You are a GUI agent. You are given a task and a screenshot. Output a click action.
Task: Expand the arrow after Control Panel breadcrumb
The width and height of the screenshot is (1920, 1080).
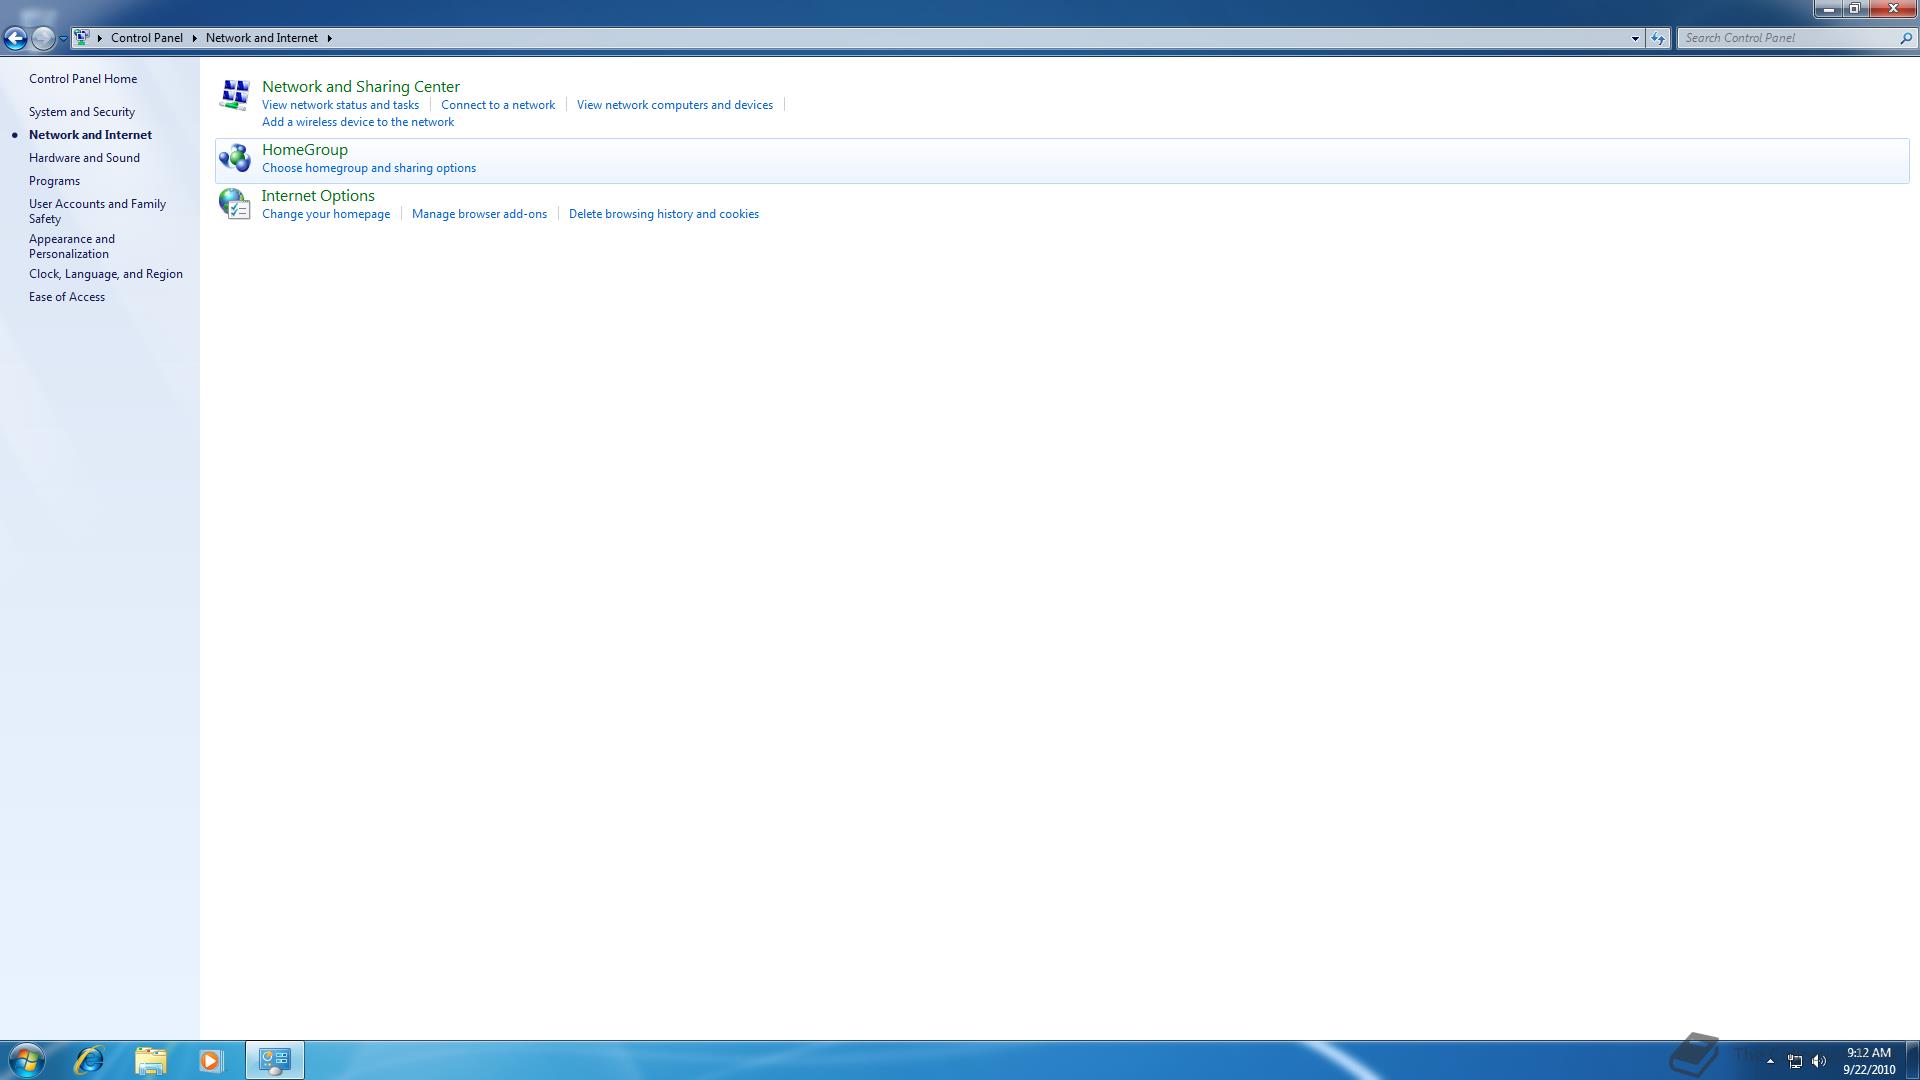point(194,38)
